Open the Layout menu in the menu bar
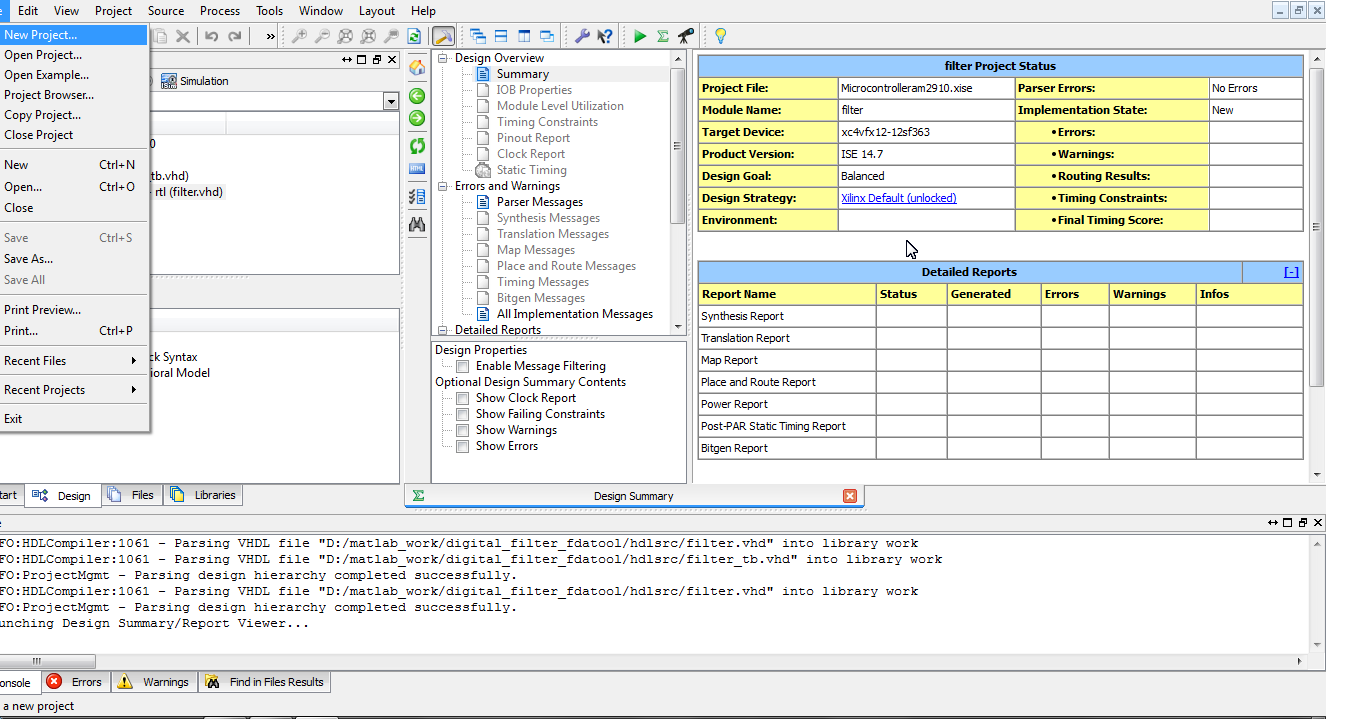Screen dimensions: 1366x719 [377, 11]
